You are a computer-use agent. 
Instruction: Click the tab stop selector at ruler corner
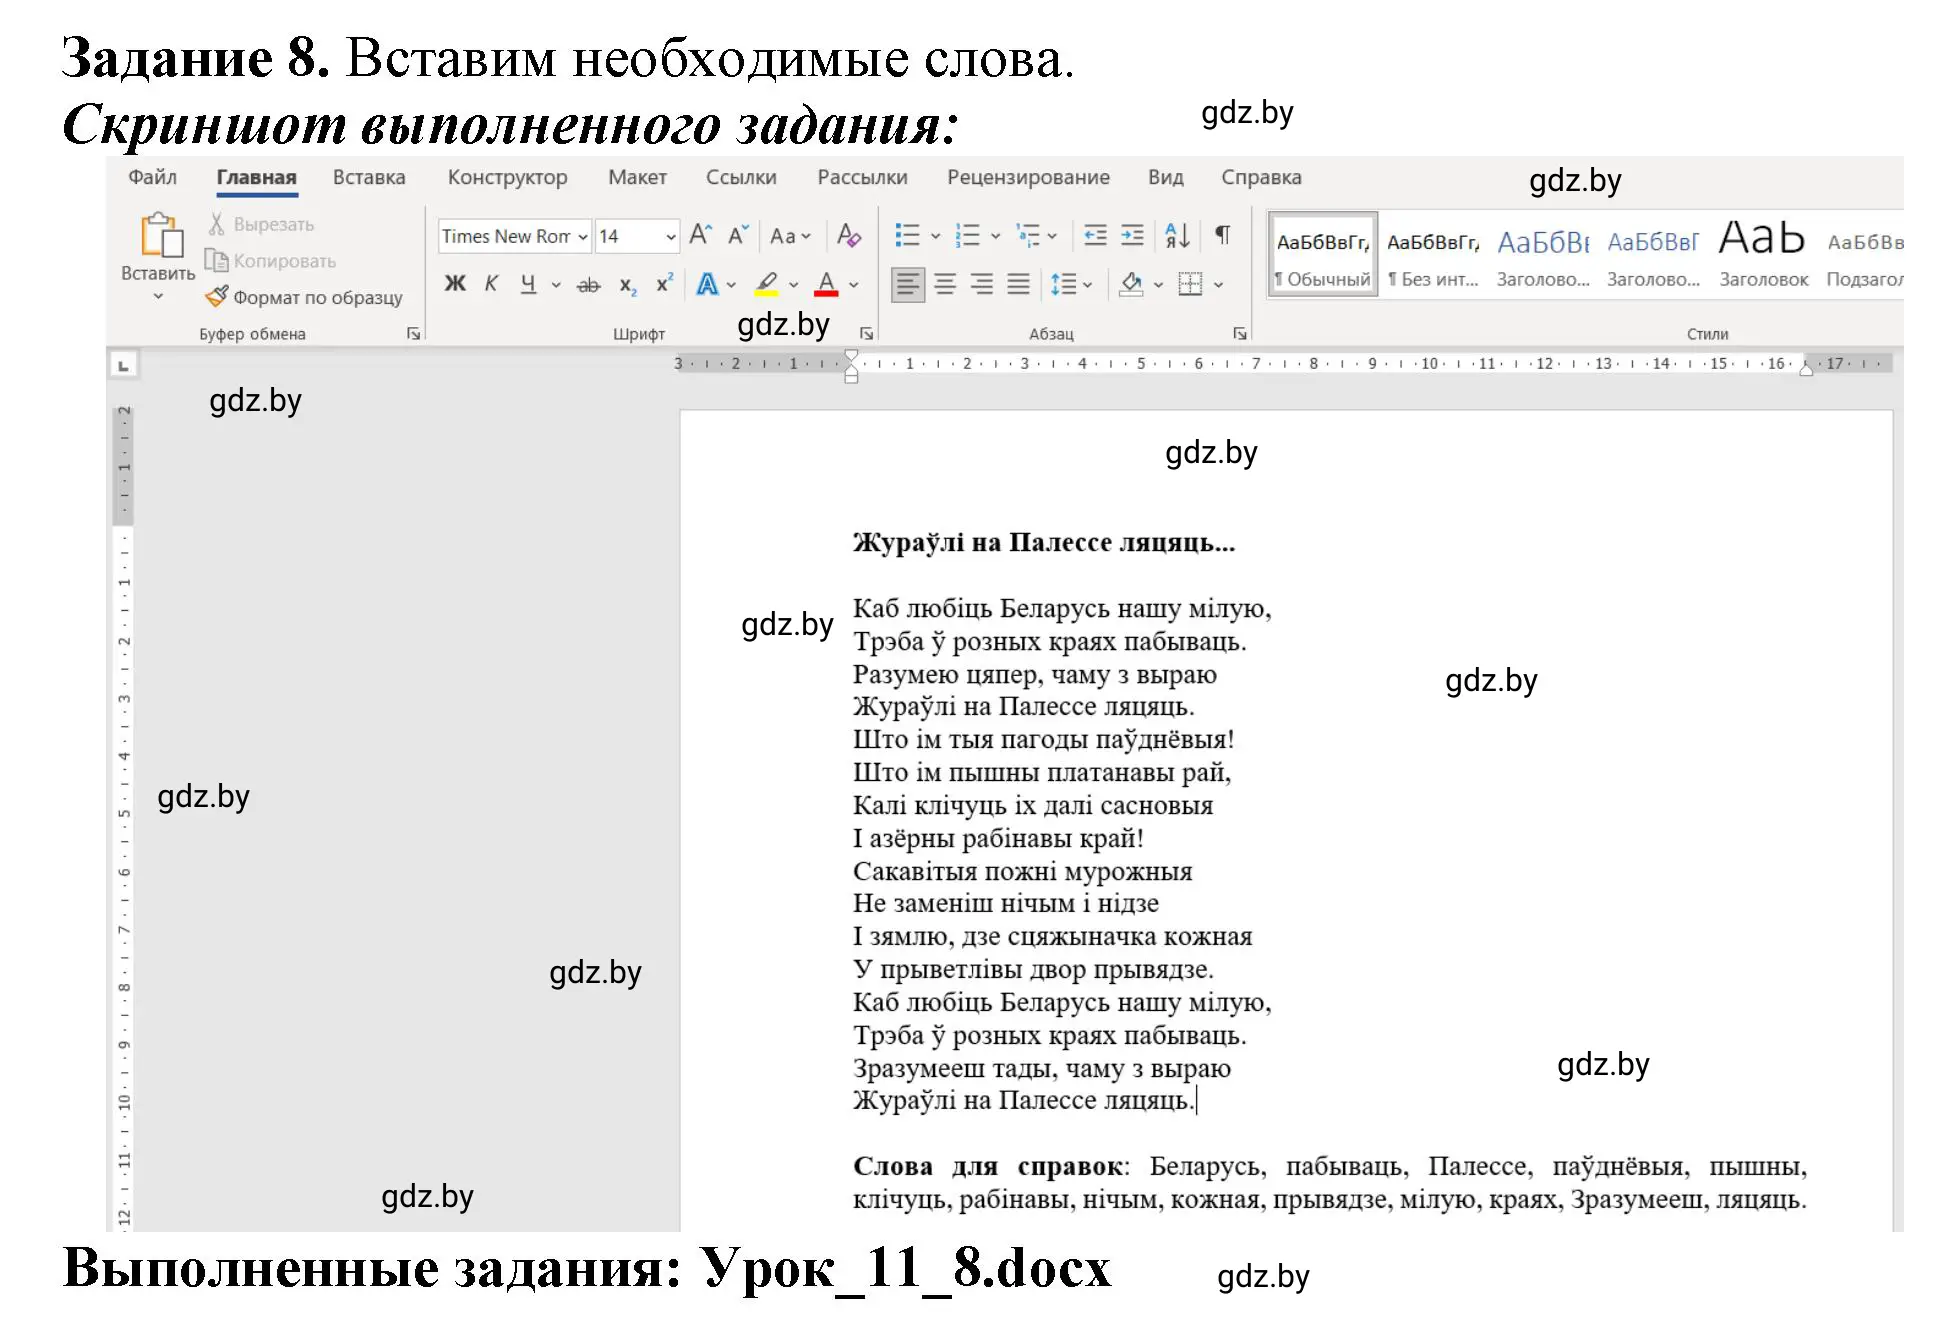click(x=123, y=366)
